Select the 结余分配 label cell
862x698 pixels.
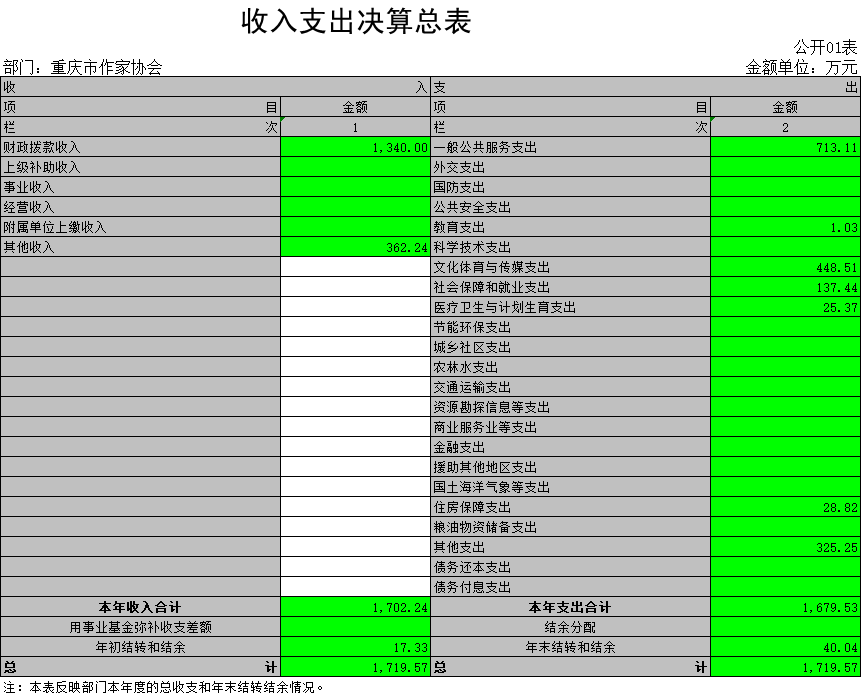[570, 627]
